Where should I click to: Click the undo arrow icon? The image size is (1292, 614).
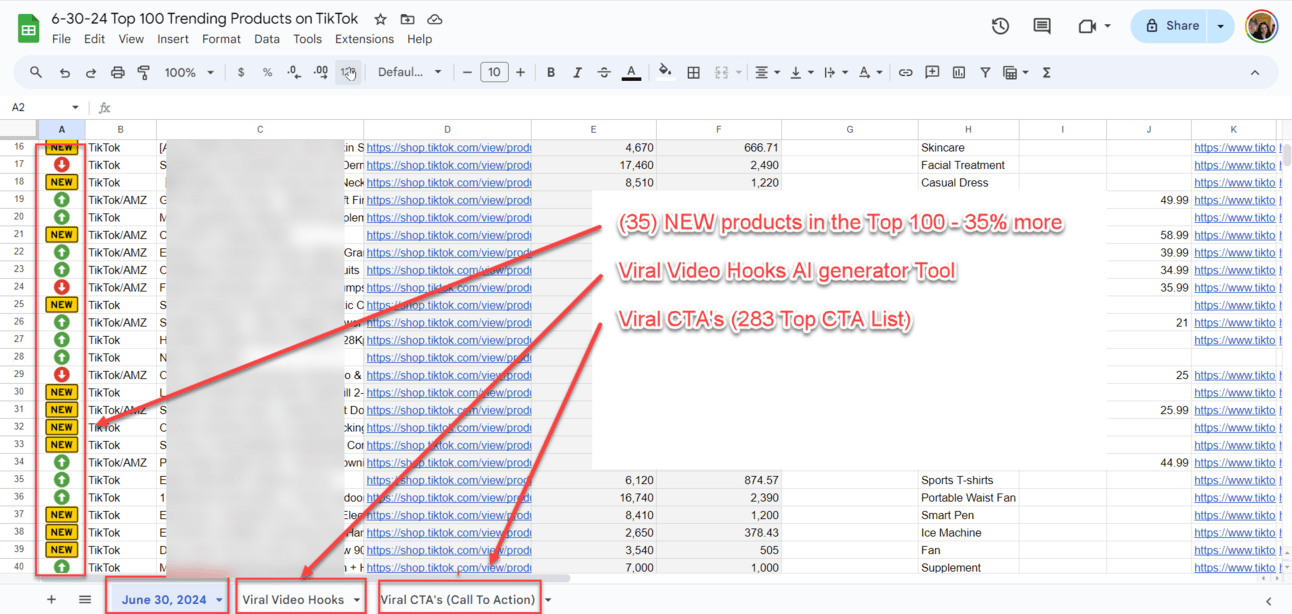(x=65, y=73)
